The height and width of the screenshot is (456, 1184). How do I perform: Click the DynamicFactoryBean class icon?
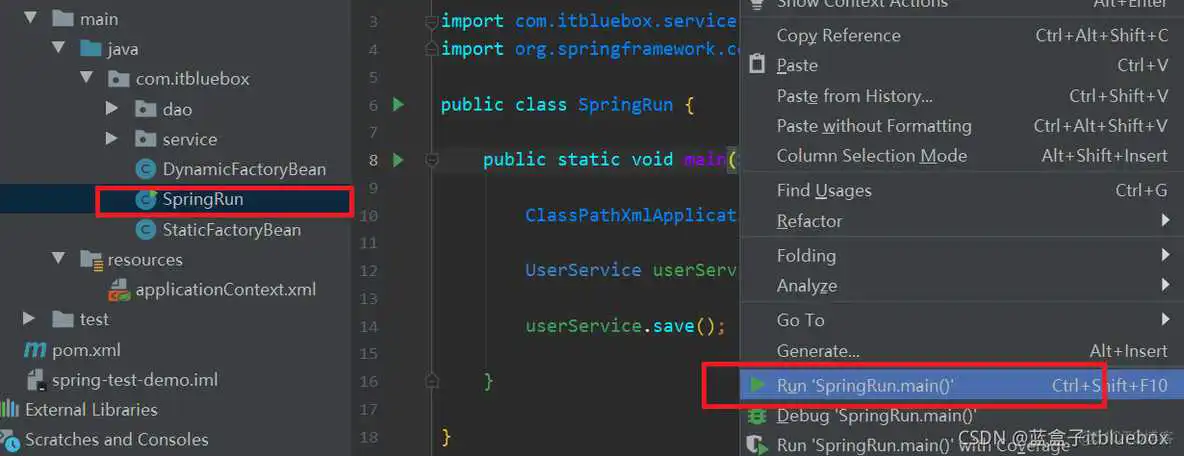pyautogui.click(x=146, y=169)
